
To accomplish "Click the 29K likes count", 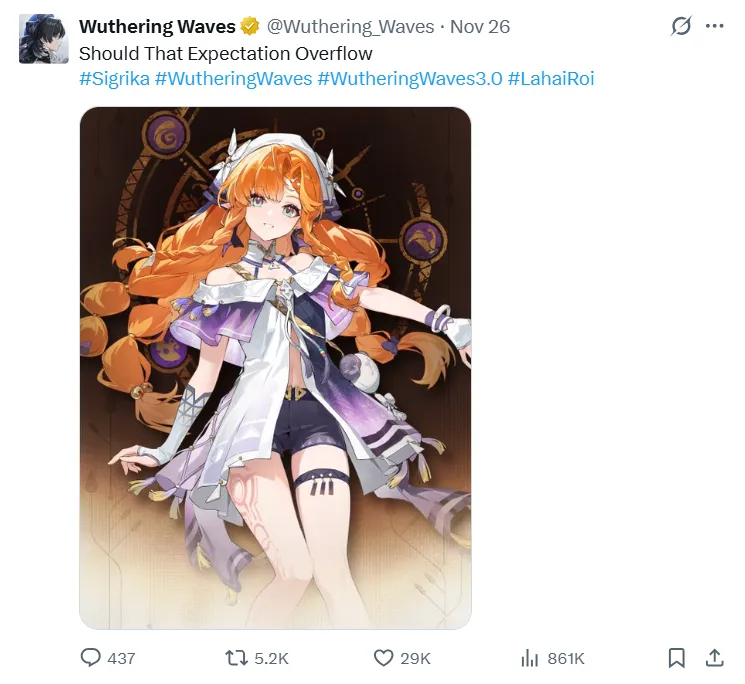I will point(415,659).
